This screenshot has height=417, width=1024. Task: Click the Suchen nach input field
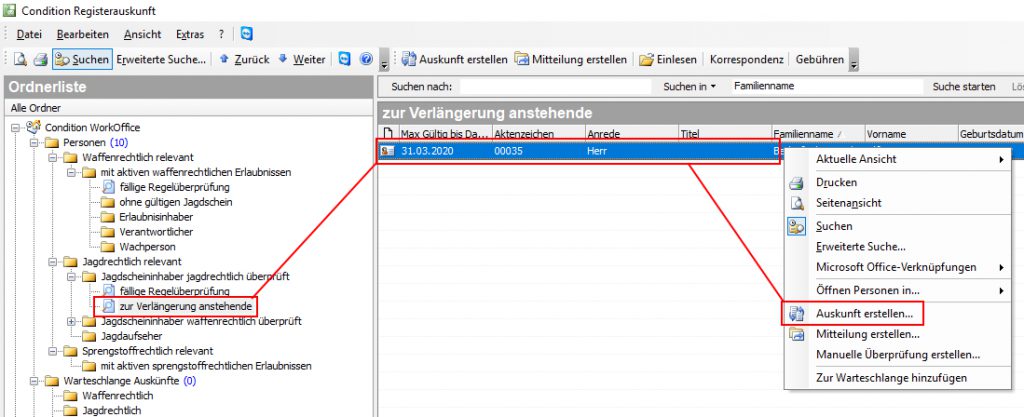click(x=562, y=87)
